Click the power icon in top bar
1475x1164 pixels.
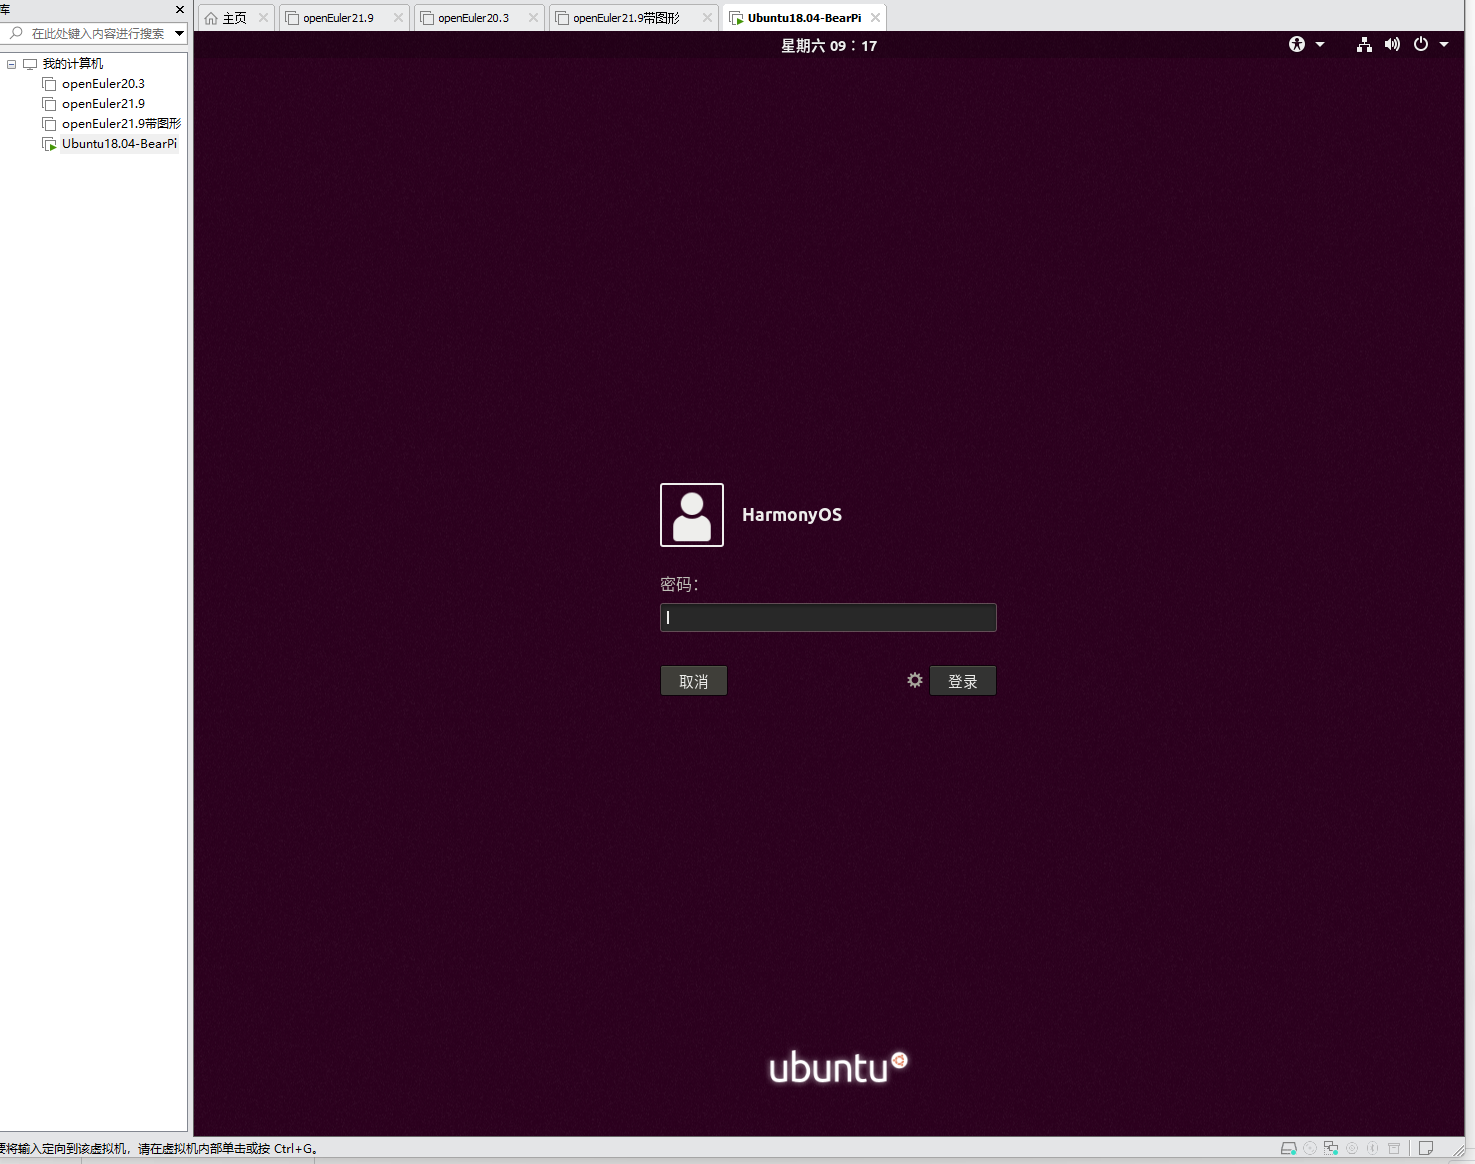[x=1421, y=44]
